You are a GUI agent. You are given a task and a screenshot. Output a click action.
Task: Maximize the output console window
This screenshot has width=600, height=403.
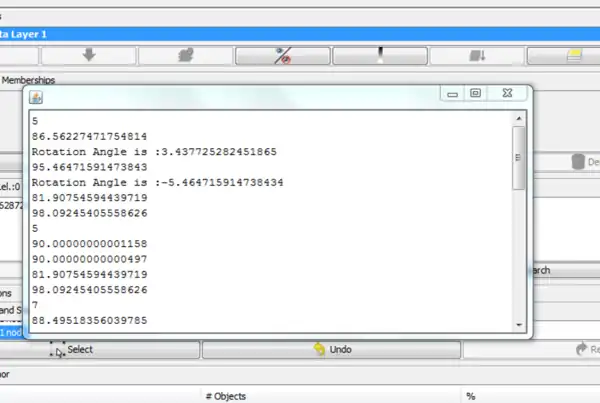475,95
